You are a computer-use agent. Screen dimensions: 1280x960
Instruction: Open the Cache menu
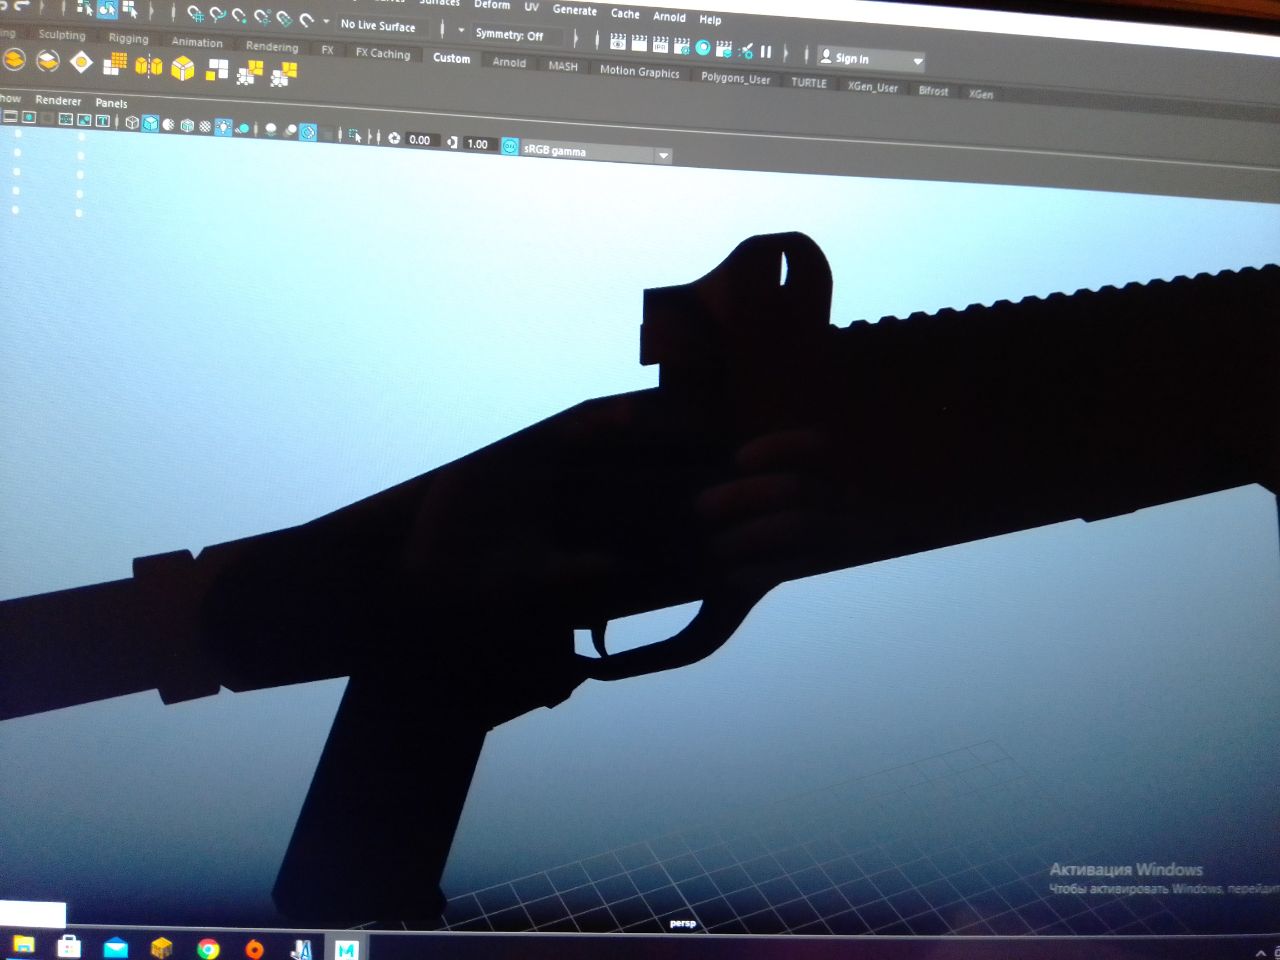click(625, 13)
